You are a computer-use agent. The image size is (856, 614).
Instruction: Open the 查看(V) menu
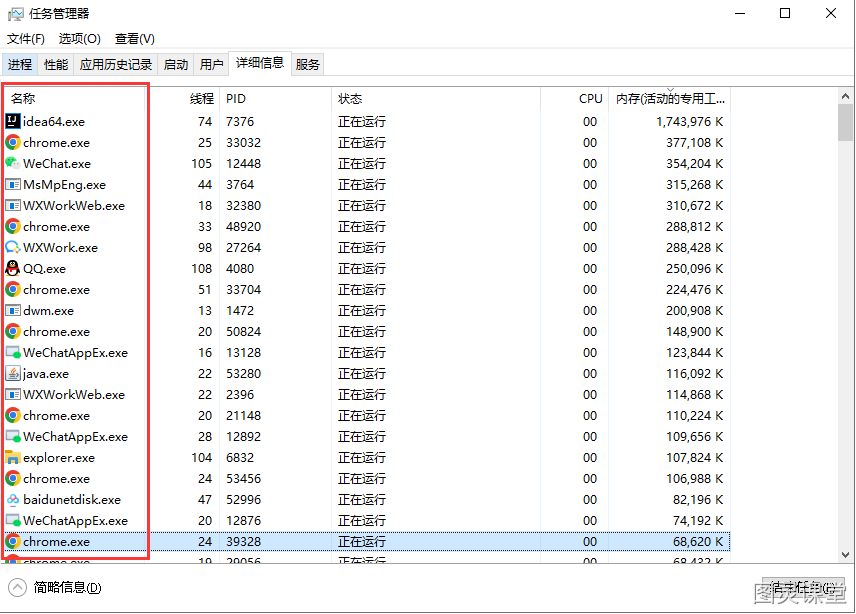point(134,38)
